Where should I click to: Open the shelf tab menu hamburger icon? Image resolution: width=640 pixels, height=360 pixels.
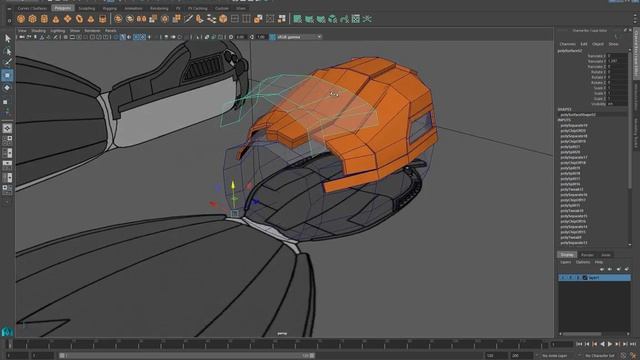[x=9, y=8]
